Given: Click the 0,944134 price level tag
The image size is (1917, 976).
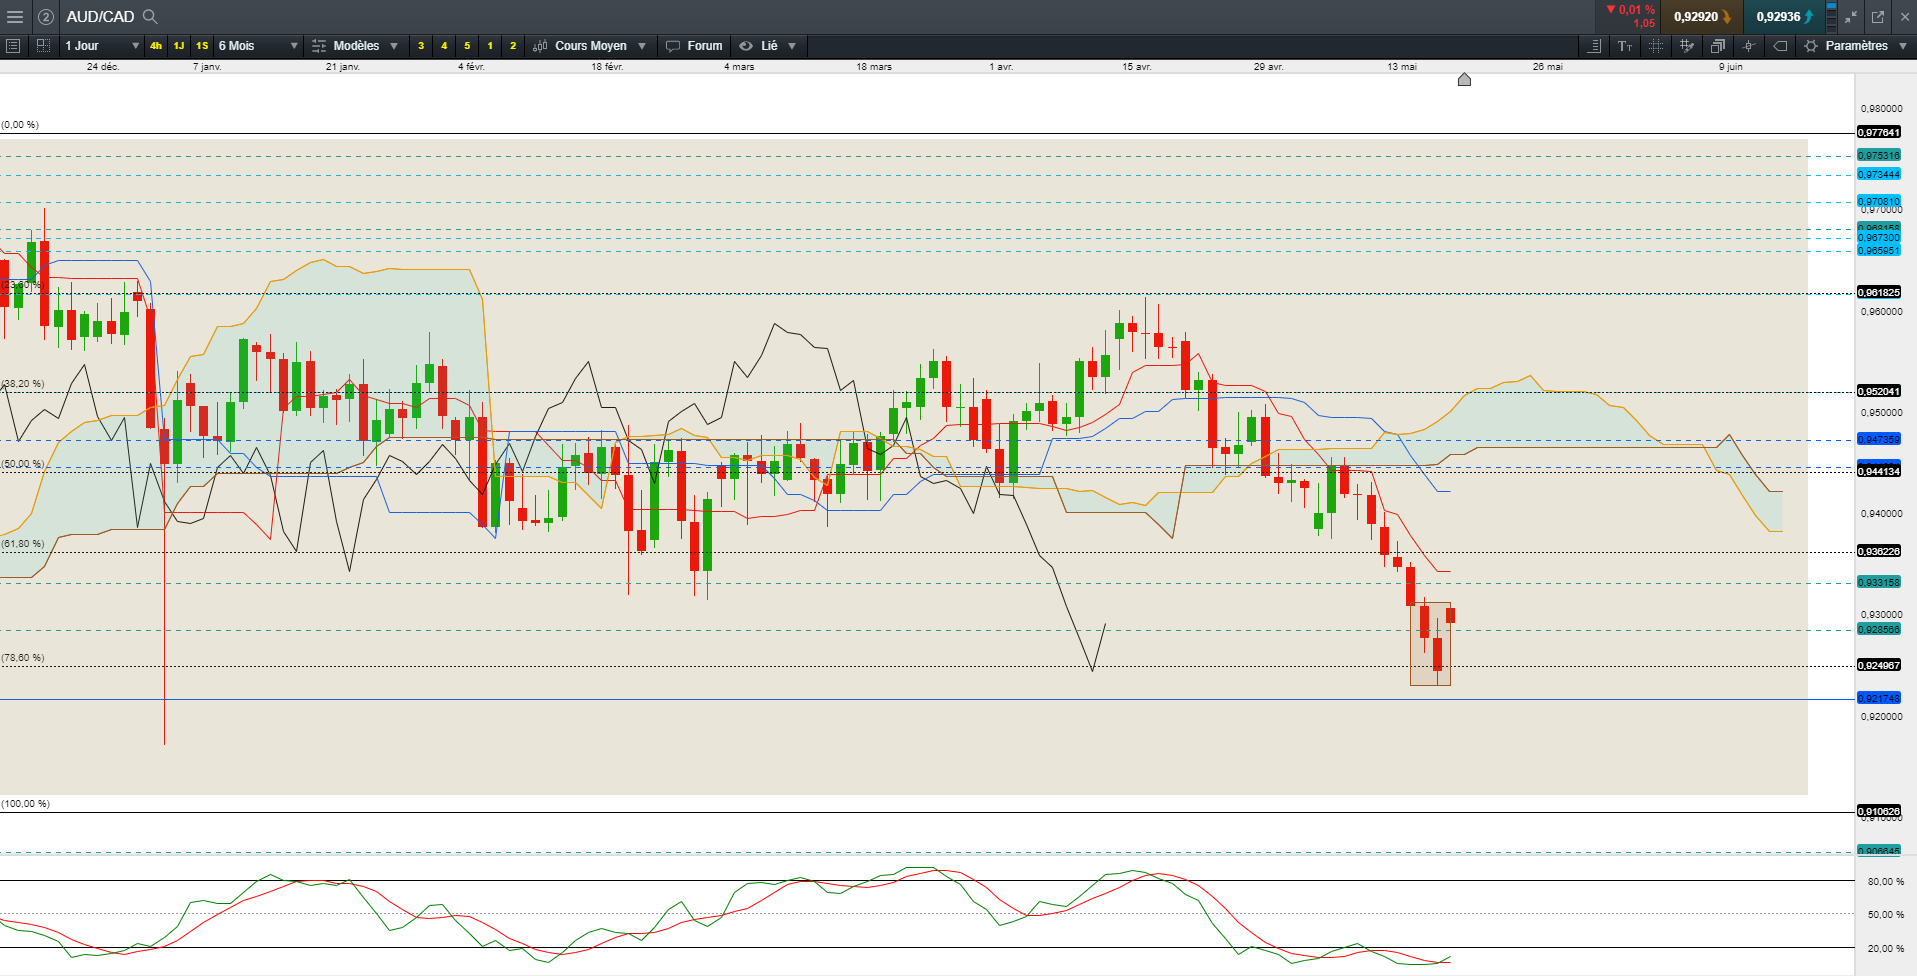Looking at the screenshot, I should pos(1879,471).
